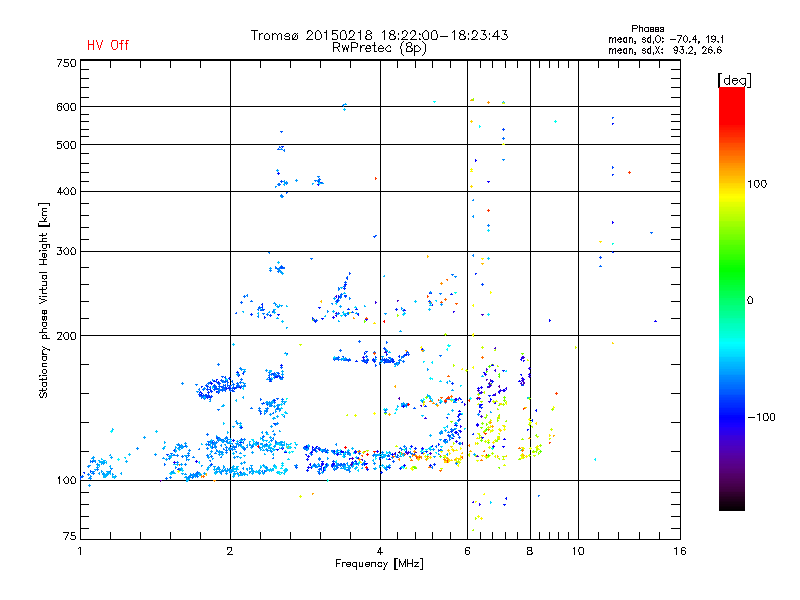Click the 'Phases' statistics heading

pos(647,29)
